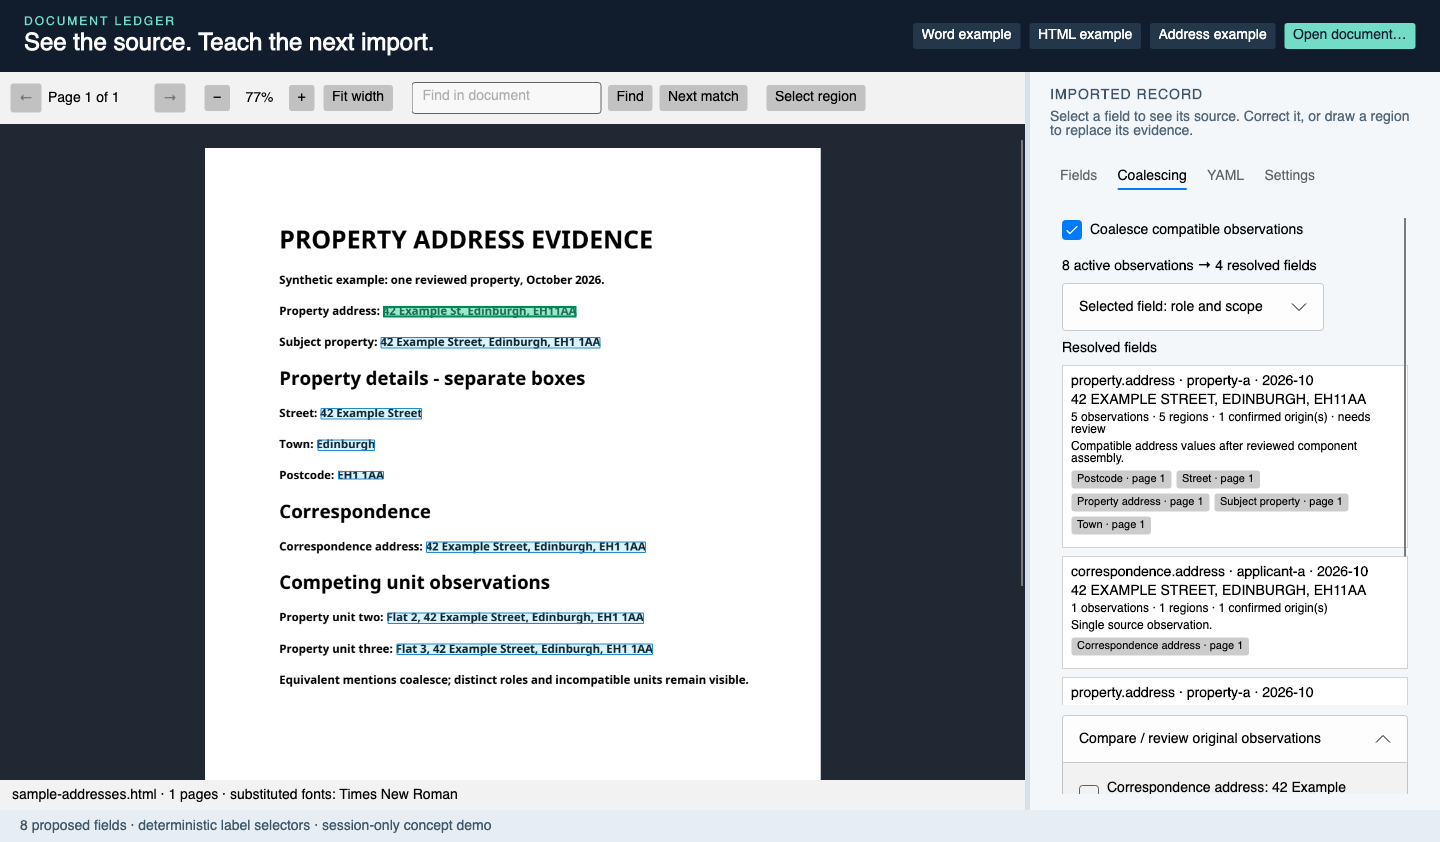Select the Street value 42 Example Street
Viewport: 1440px width, 842px height.
click(x=371, y=414)
